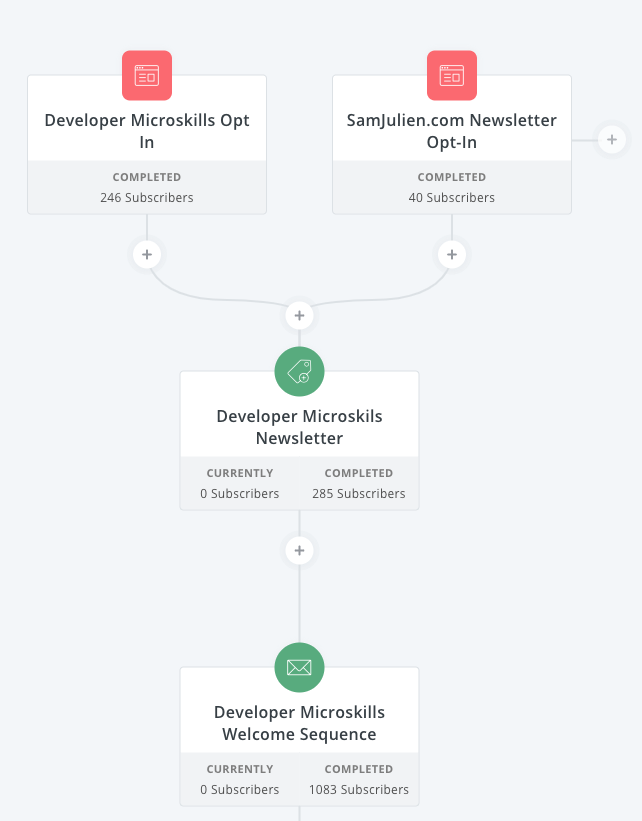The image size is (642, 821).
Task: Click the form icon above Developer Microskills Opt In
Action: pos(147,75)
